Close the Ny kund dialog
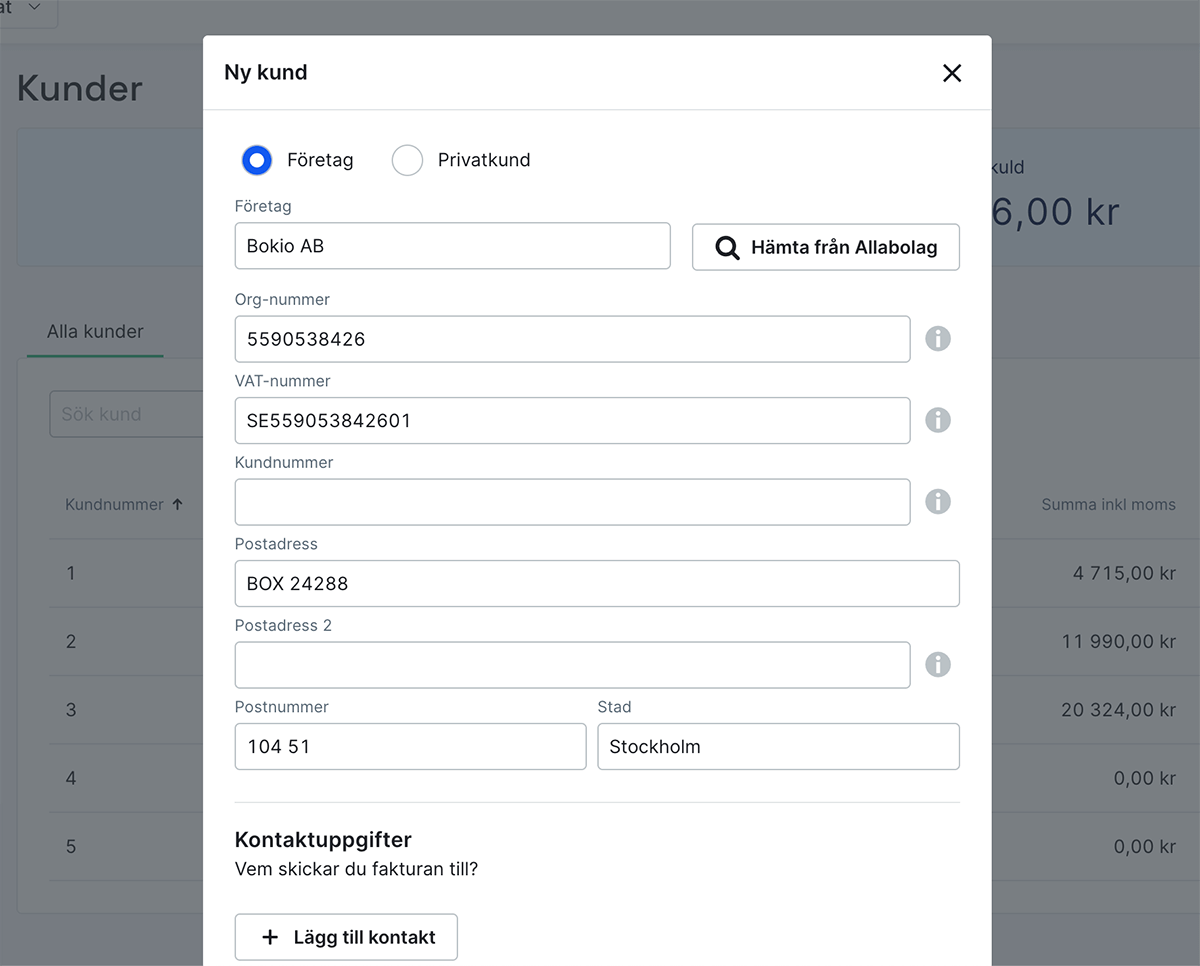This screenshot has height=966, width=1200. click(952, 73)
